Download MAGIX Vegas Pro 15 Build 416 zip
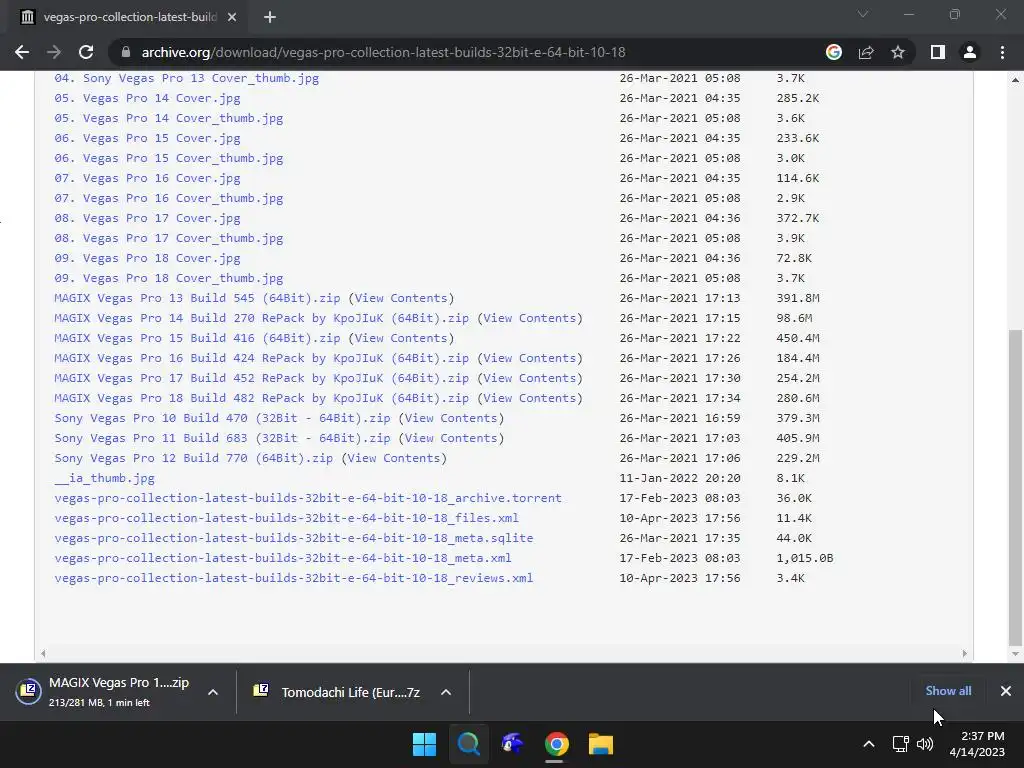This screenshot has width=1024, height=768. click(x=197, y=338)
